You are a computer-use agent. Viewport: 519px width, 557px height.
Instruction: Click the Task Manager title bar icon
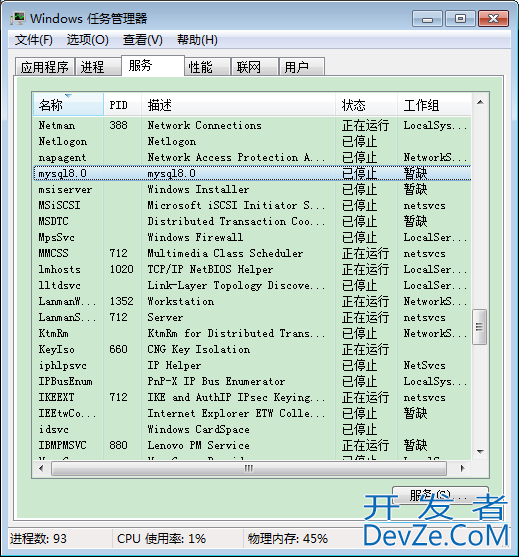(18, 18)
